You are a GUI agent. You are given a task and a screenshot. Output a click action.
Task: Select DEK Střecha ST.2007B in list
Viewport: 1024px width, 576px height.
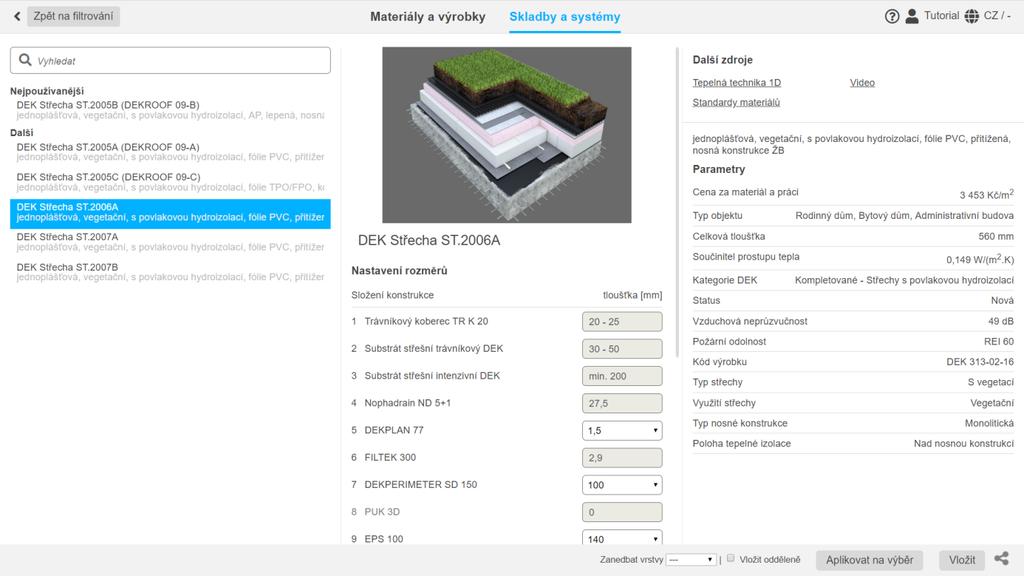coord(170,272)
